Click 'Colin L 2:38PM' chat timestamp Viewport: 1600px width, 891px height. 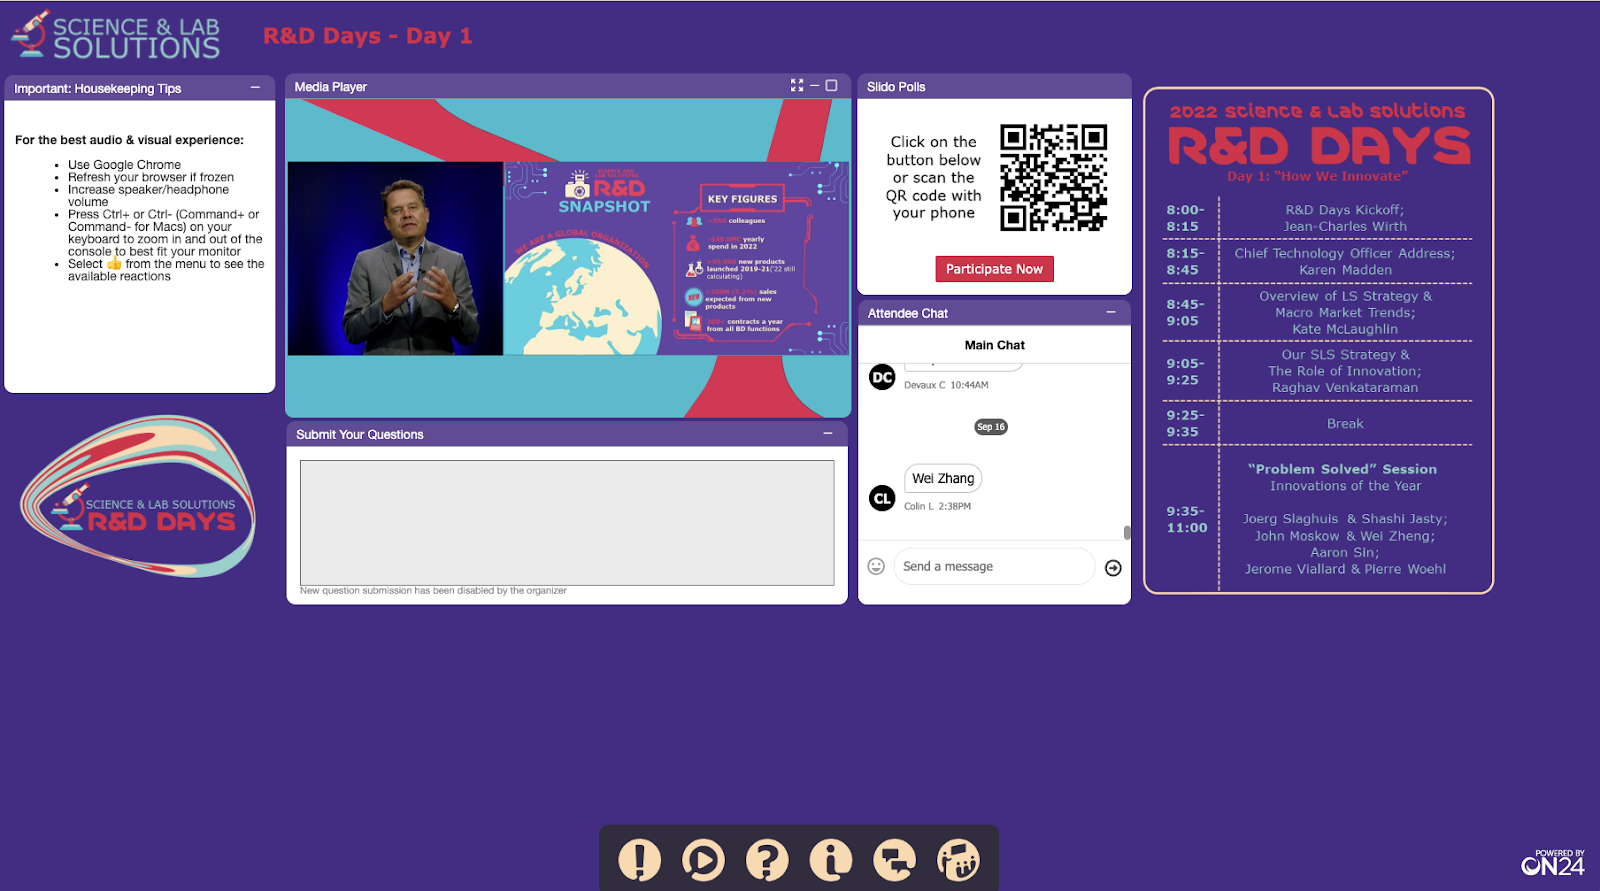937,506
